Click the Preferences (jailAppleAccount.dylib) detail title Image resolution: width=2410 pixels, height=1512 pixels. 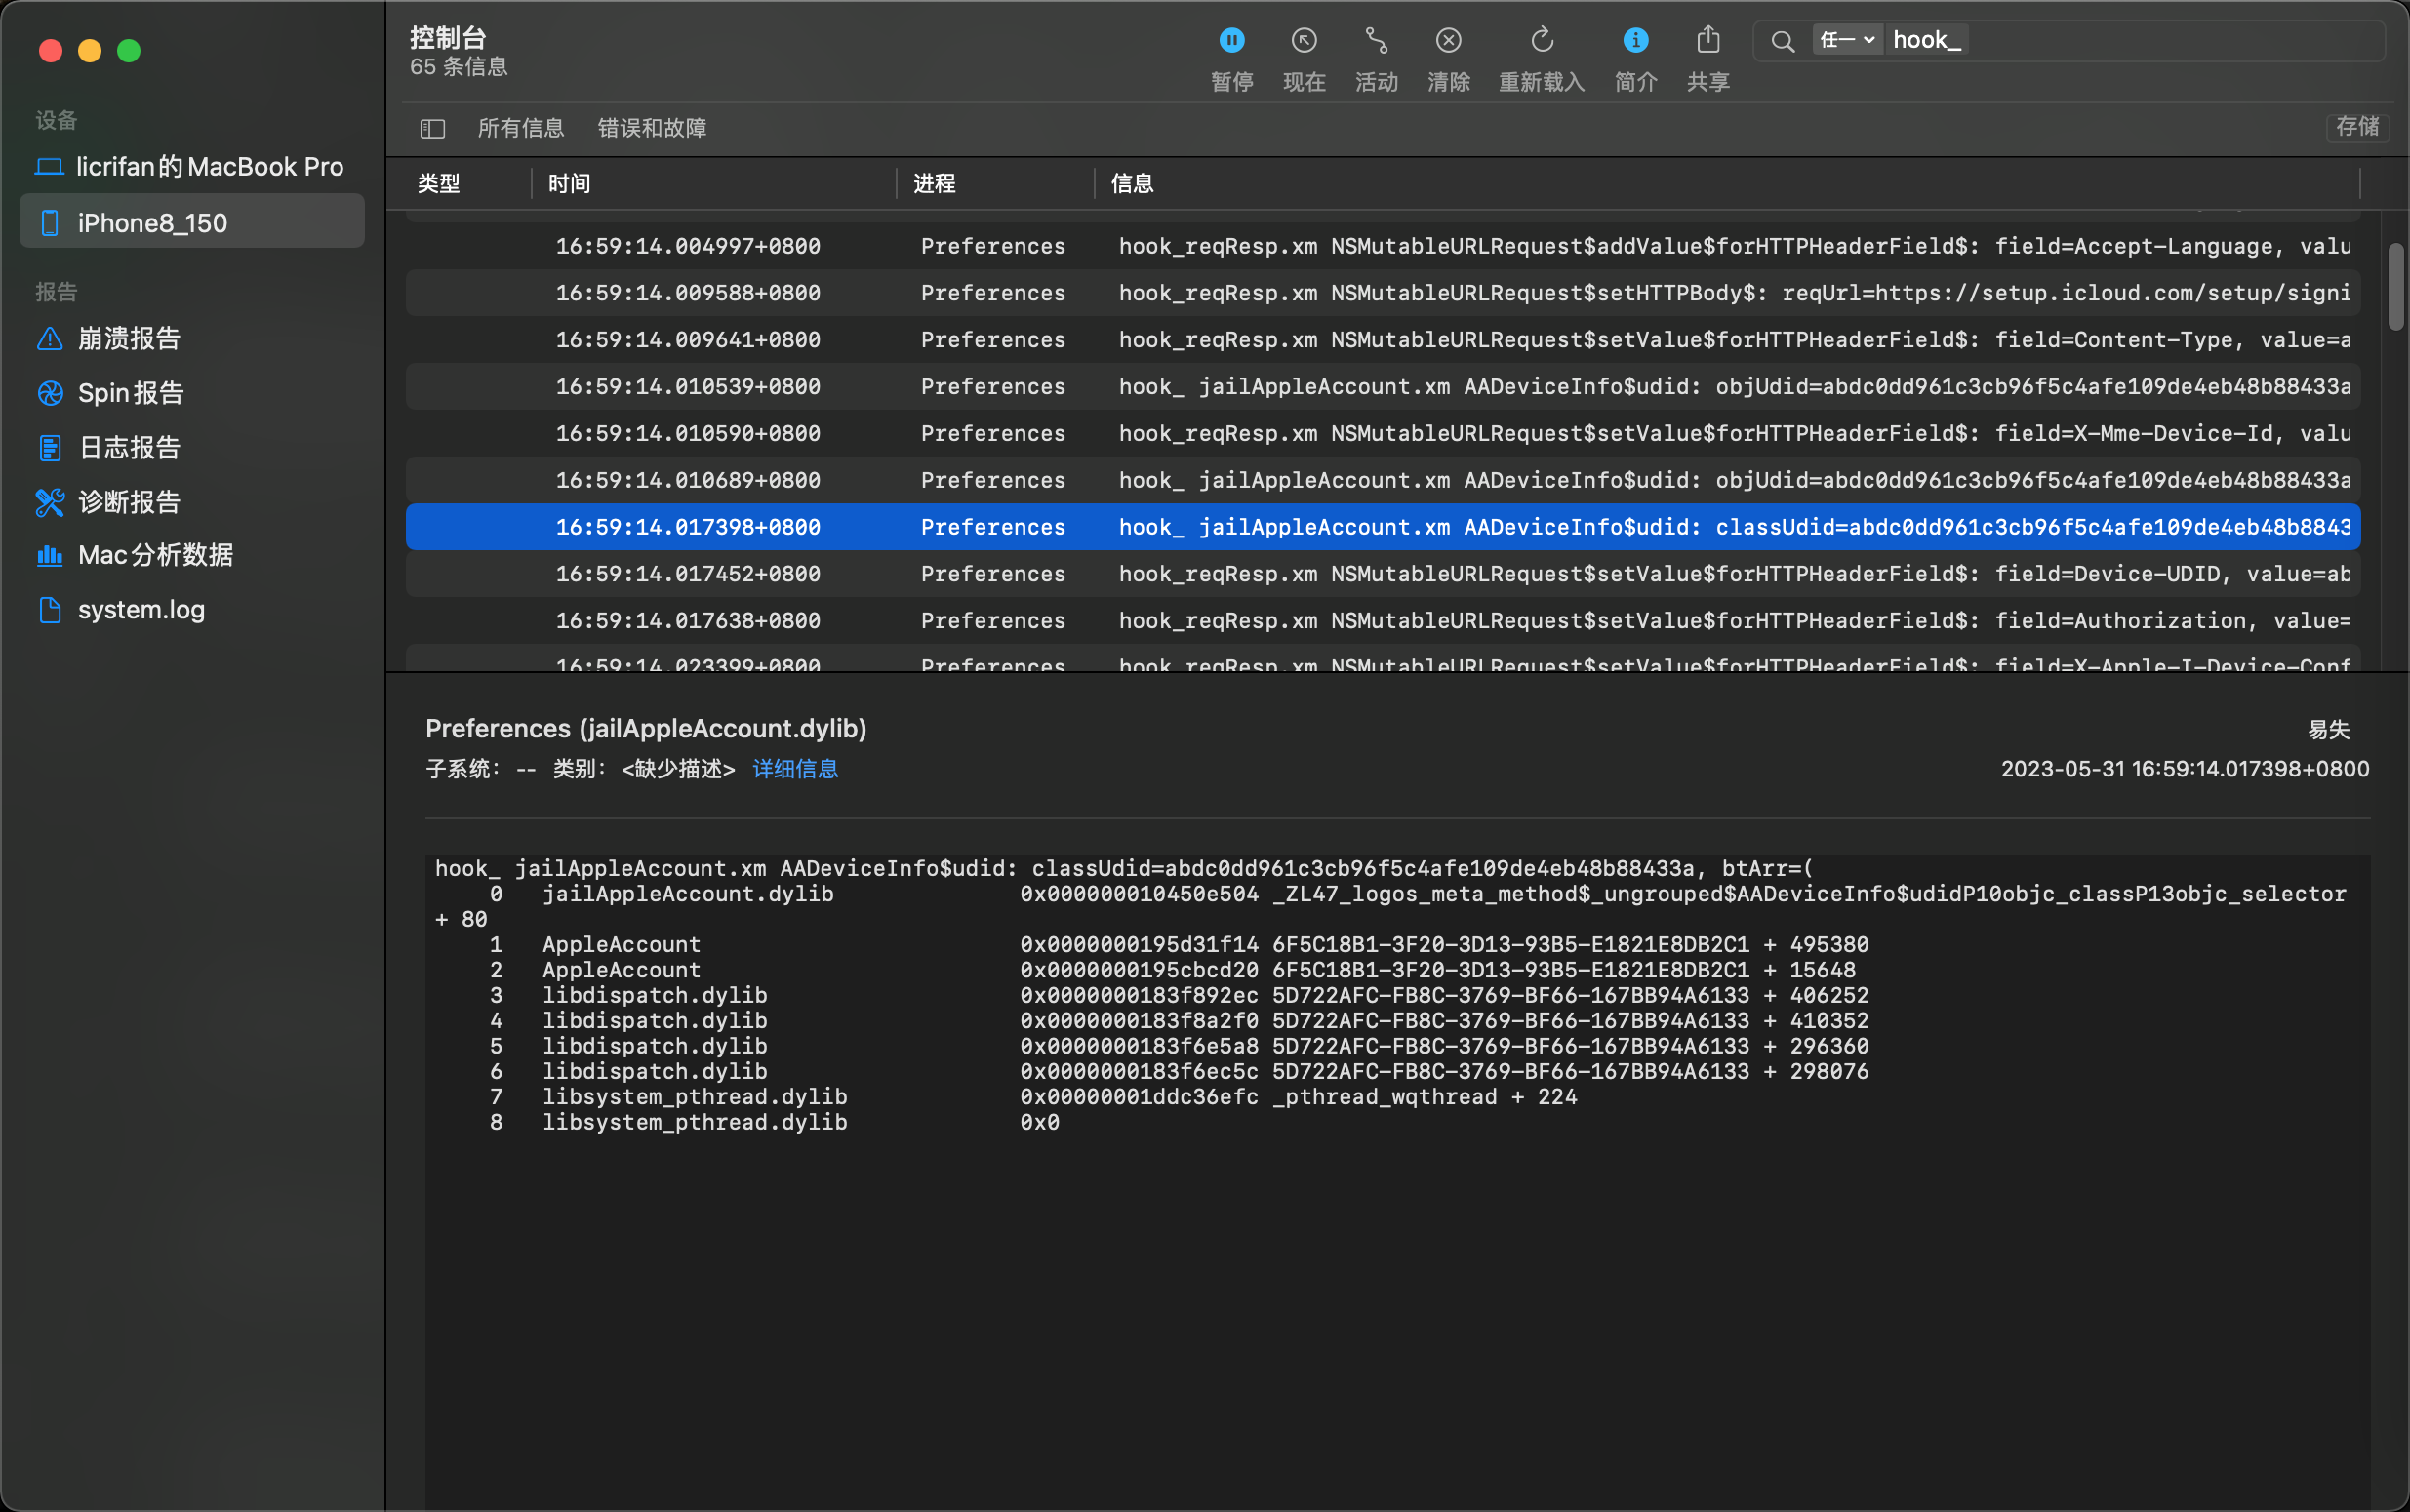tap(646, 728)
